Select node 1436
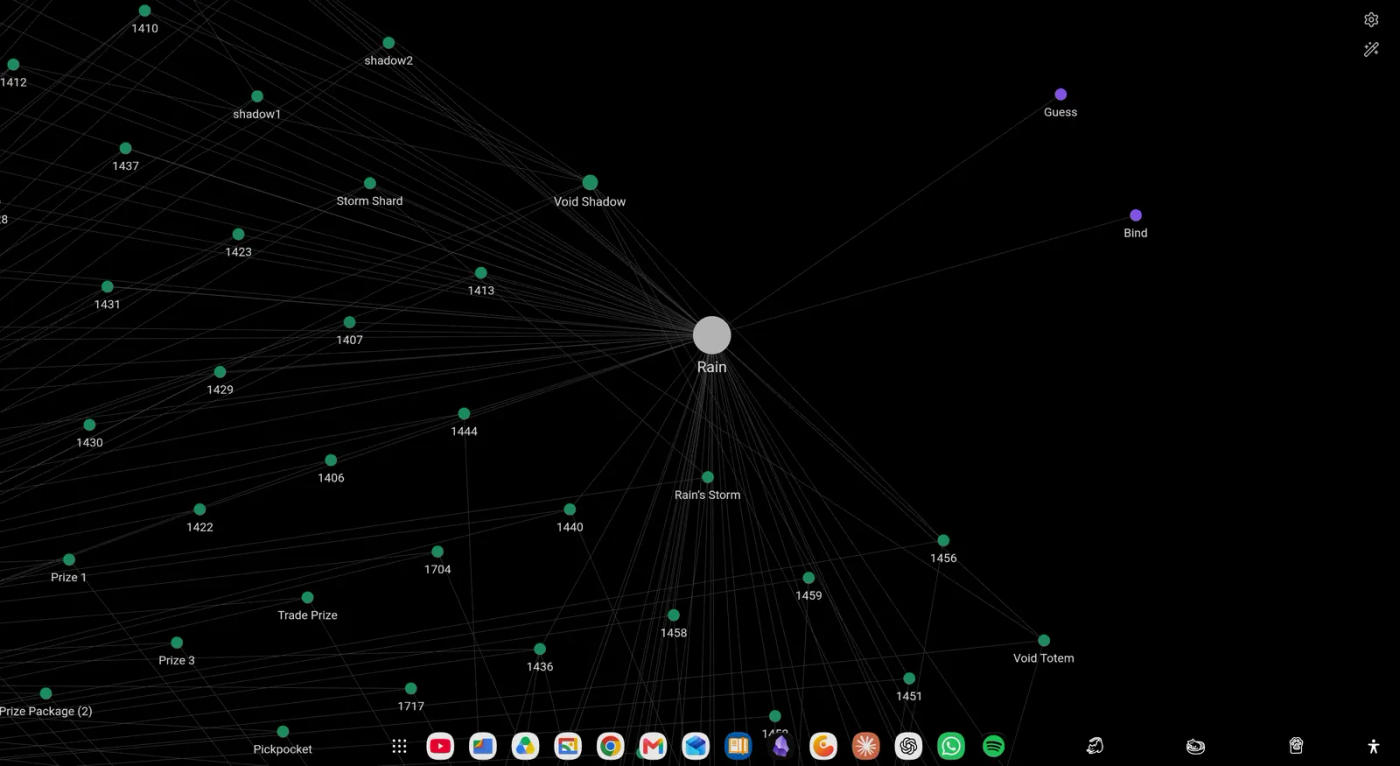The image size is (1400, 766). coord(540,649)
